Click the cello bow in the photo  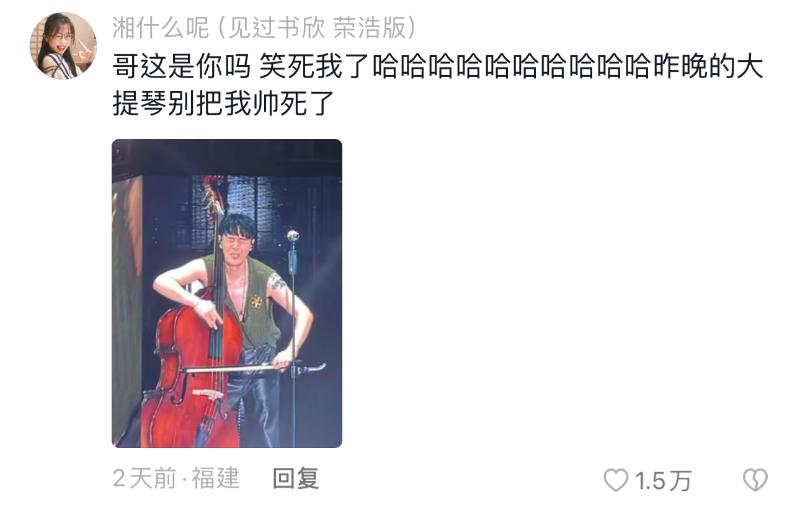tap(255, 369)
